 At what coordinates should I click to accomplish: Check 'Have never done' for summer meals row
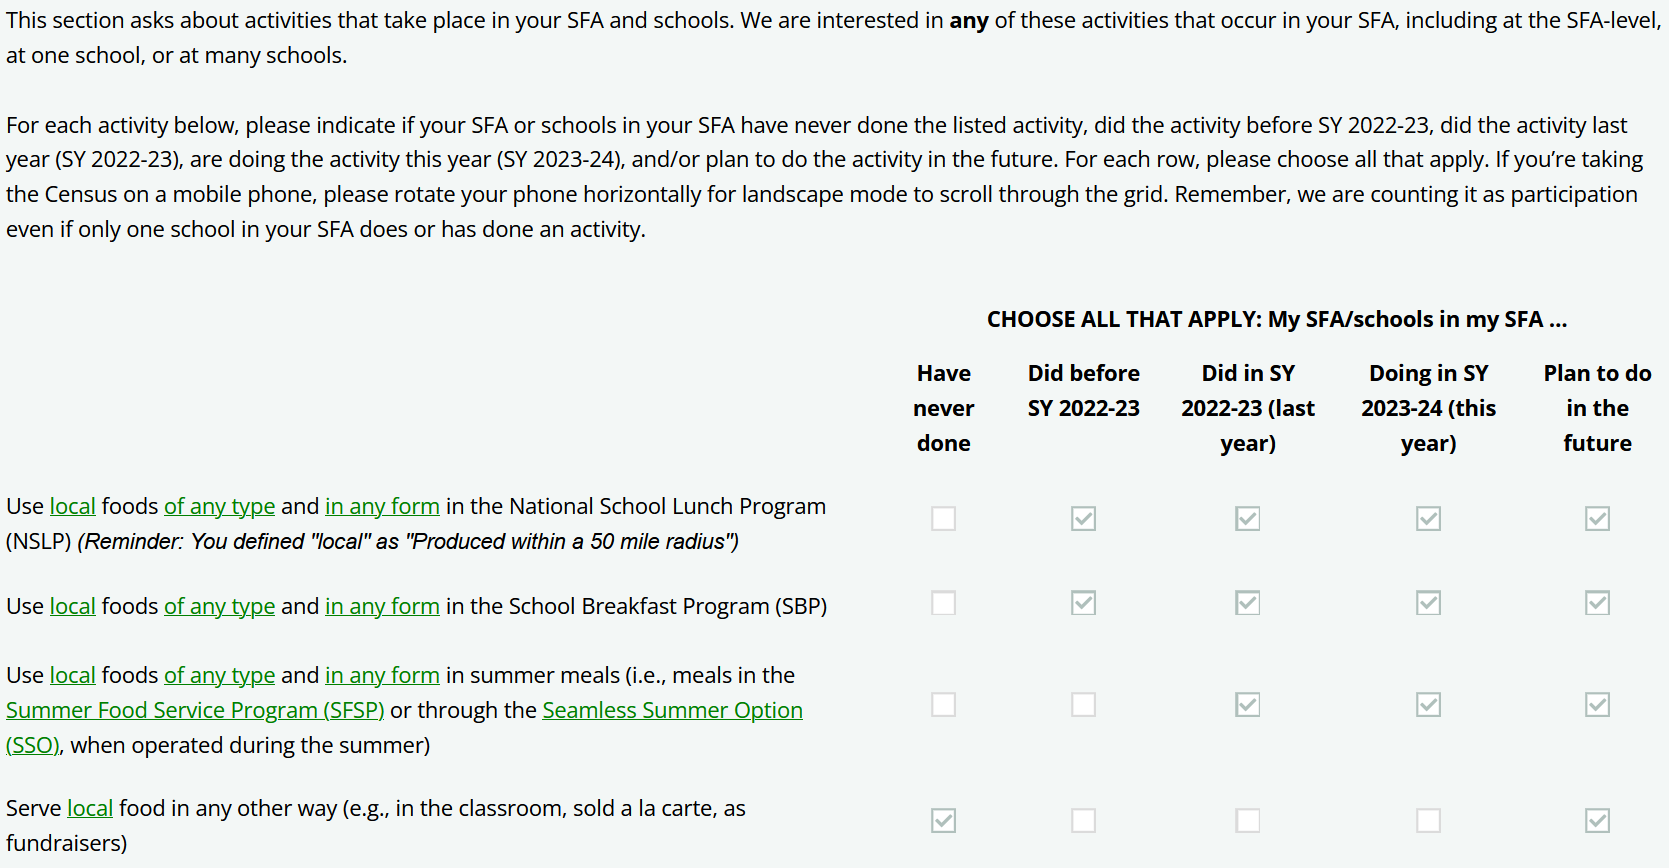943,705
